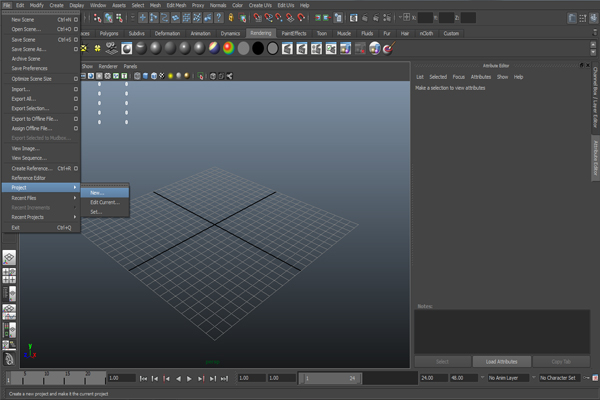Open Save Scene option box

coord(76,39)
